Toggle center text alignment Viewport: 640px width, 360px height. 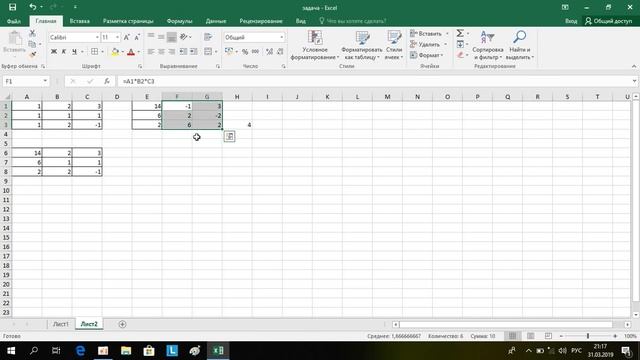point(161,52)
